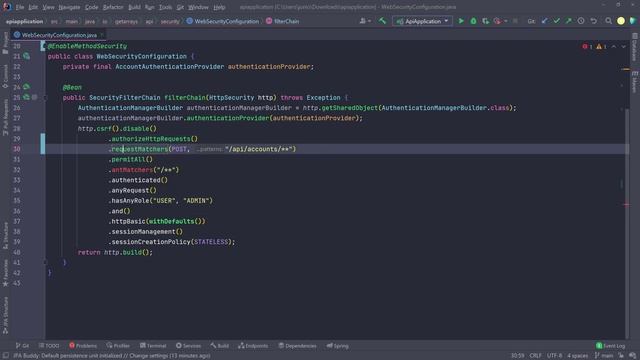
Task: Toggle the Commit tool window
Action: coord(5,76)
